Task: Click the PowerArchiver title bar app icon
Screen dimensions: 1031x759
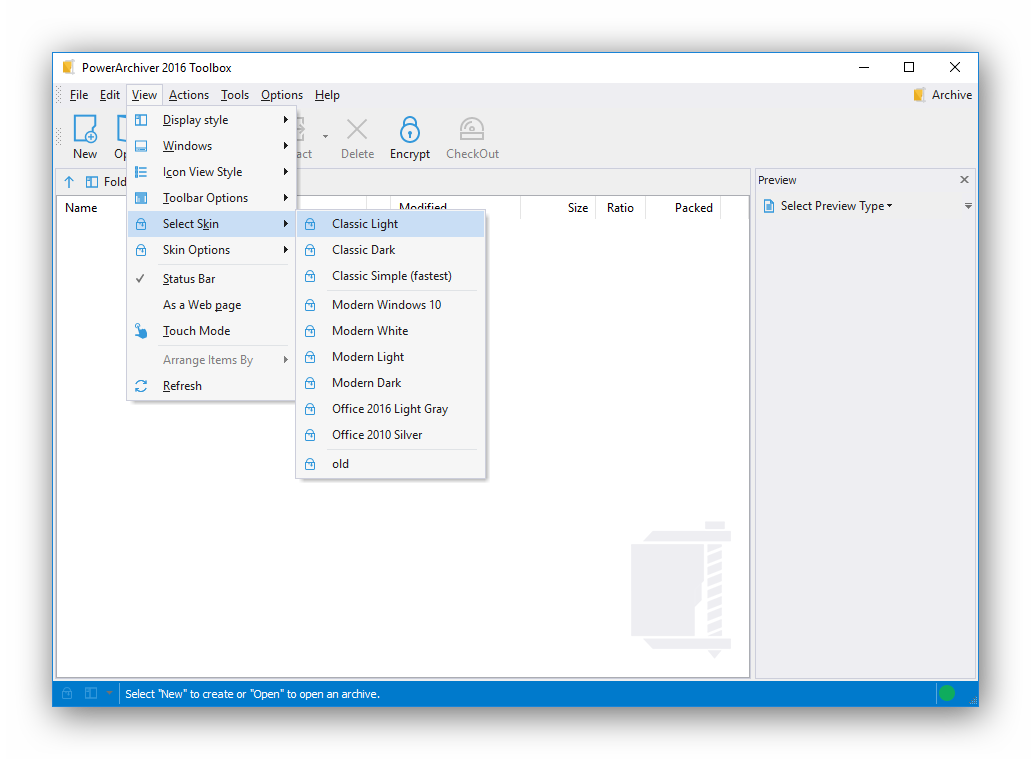Action: coord(68,67)
